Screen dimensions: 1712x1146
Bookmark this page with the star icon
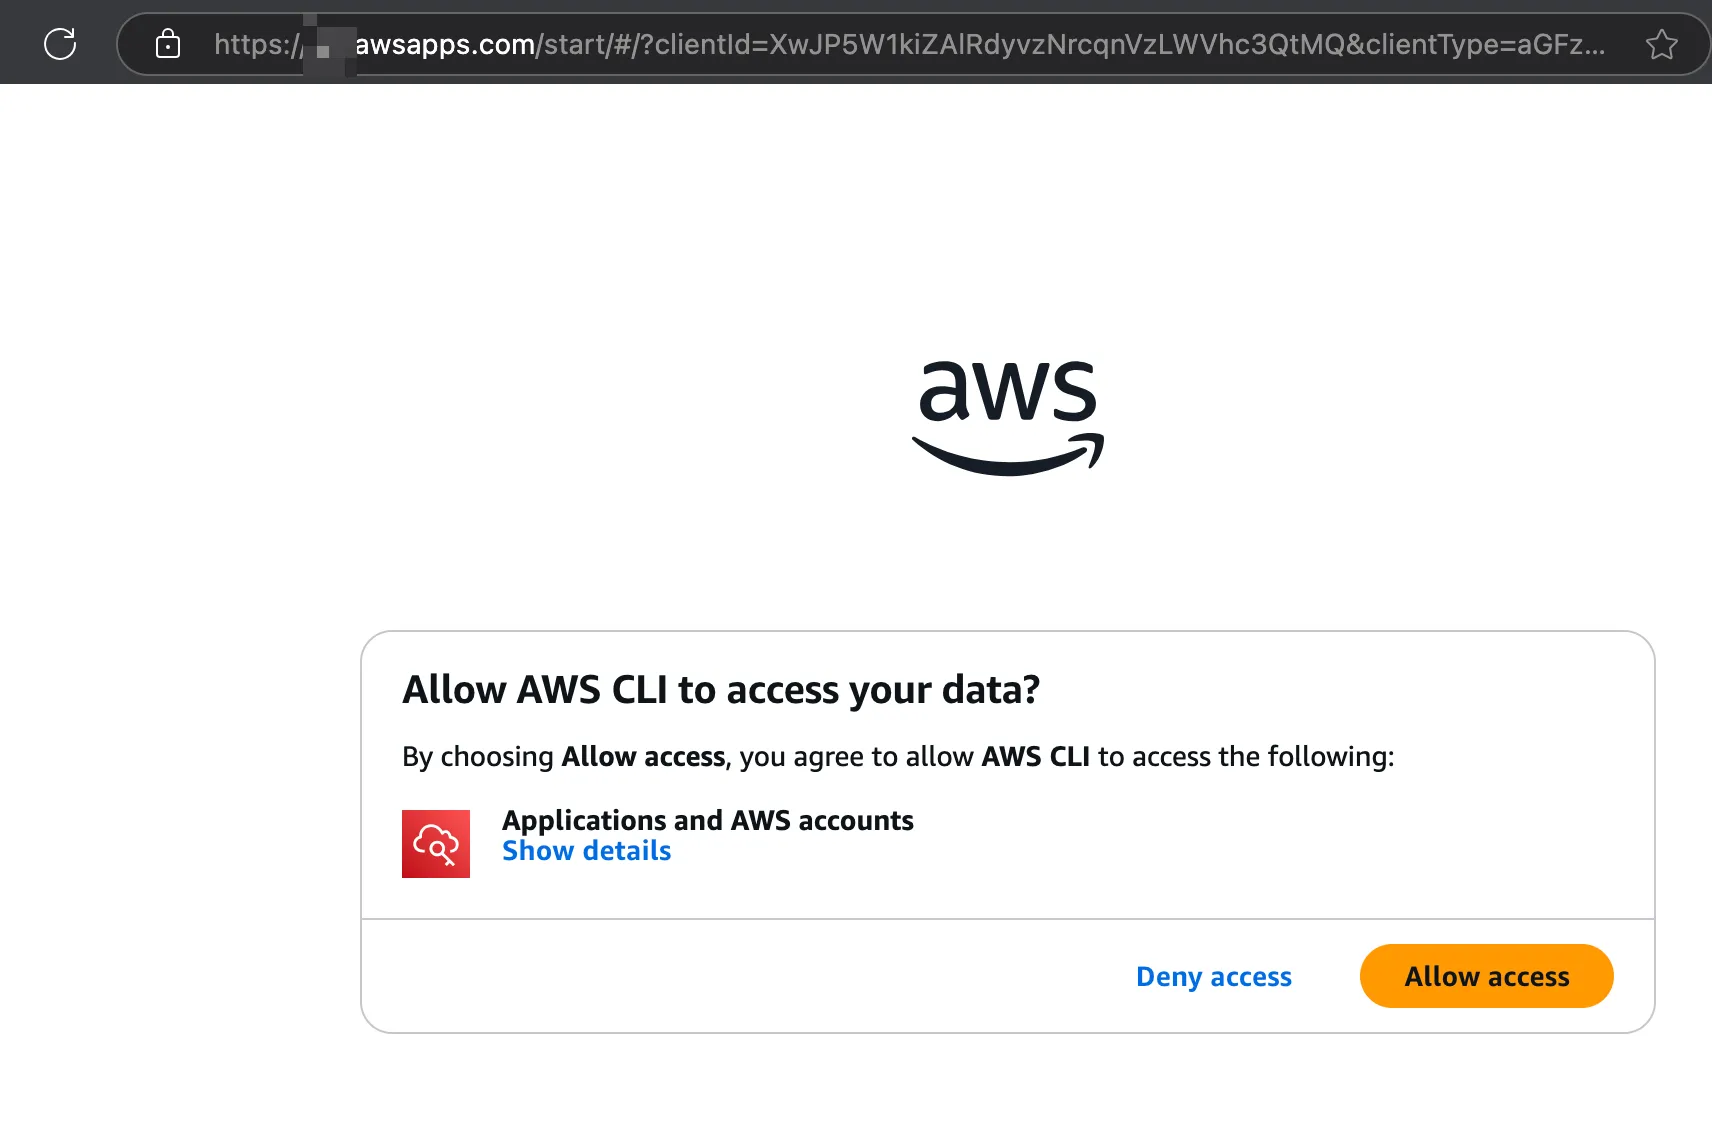pos(1661,44)
